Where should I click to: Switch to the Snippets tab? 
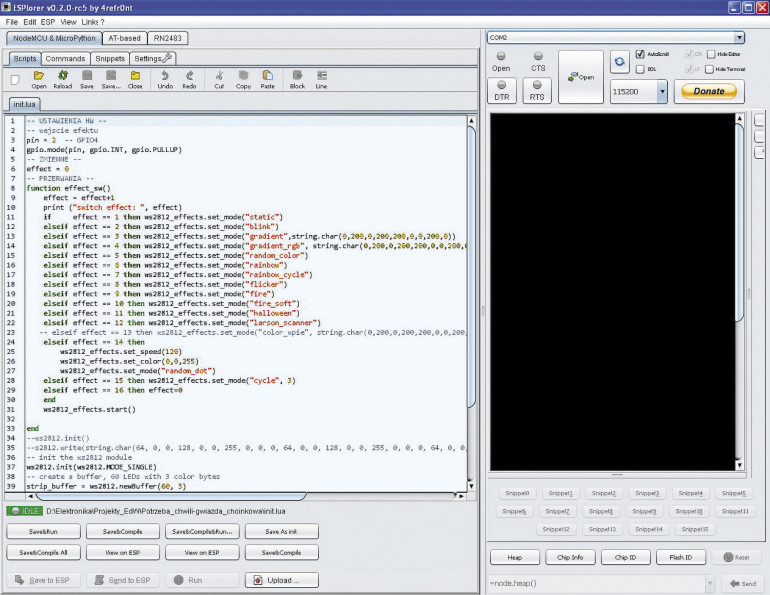click(x=110, y=58)
